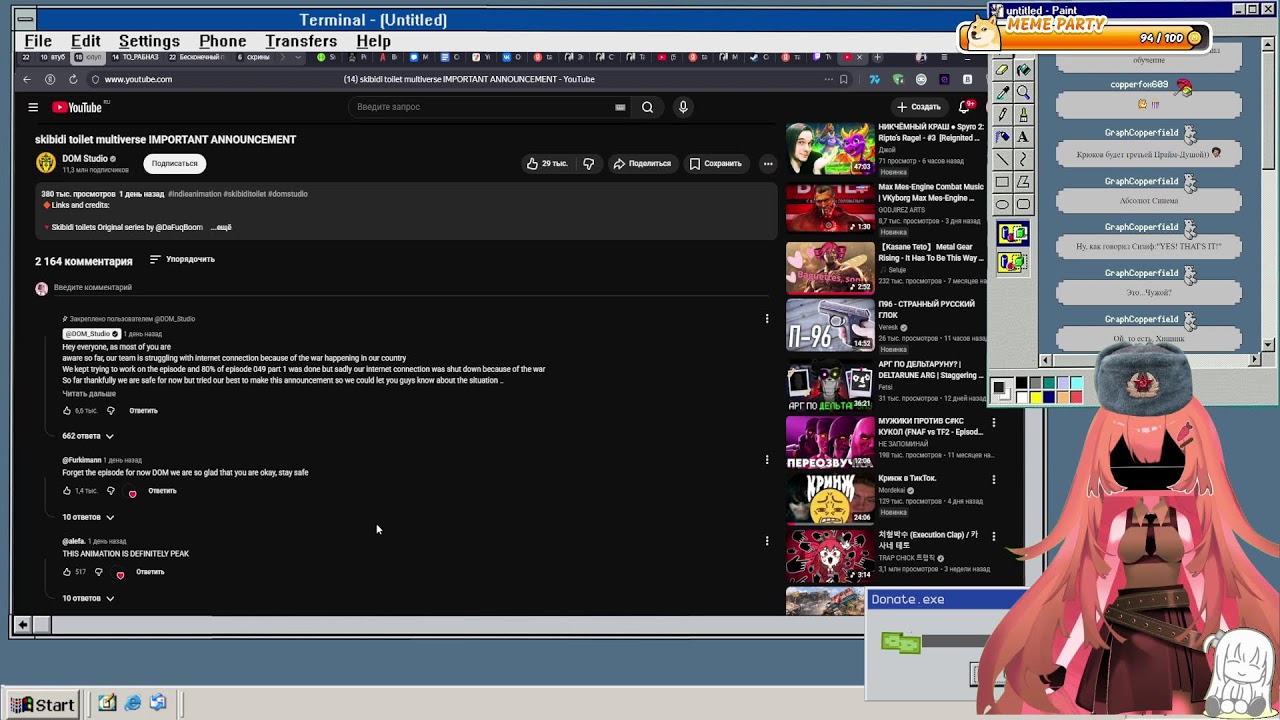Image resolution: width=1280 pixels, height=720 pixels.
Task: Subscribe with the Подписаться button
Action: [175, 163]
